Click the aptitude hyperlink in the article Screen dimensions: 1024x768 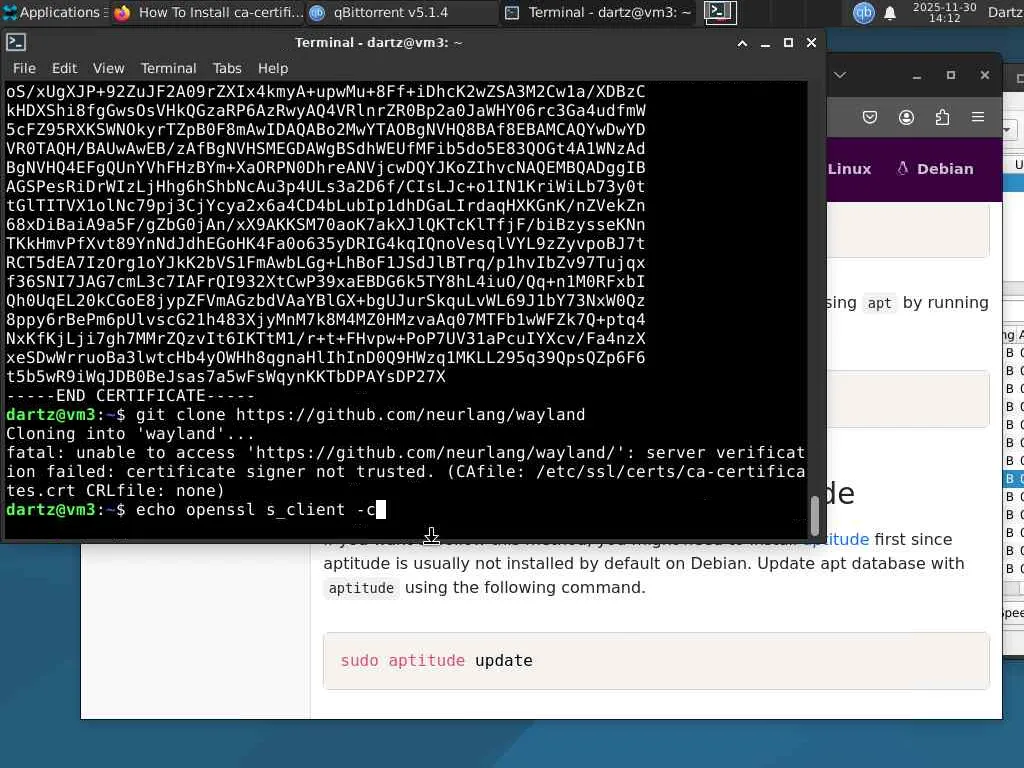pos(835,539)
